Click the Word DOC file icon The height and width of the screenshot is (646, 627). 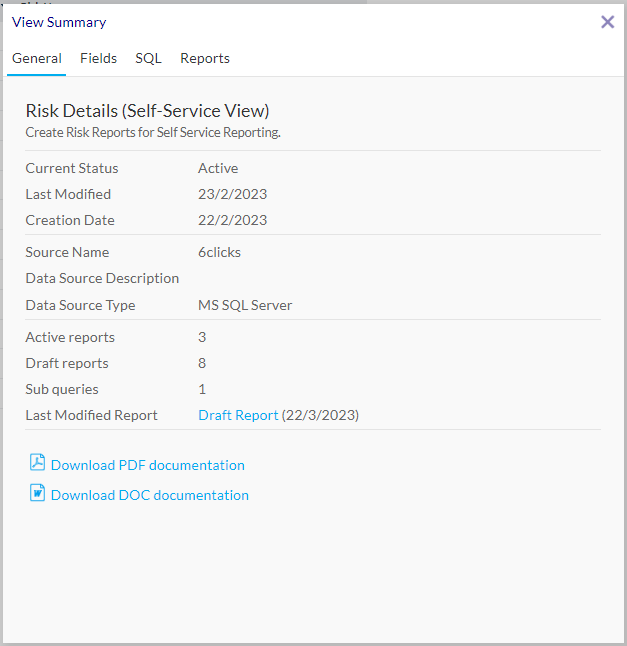tap(37, 493)
